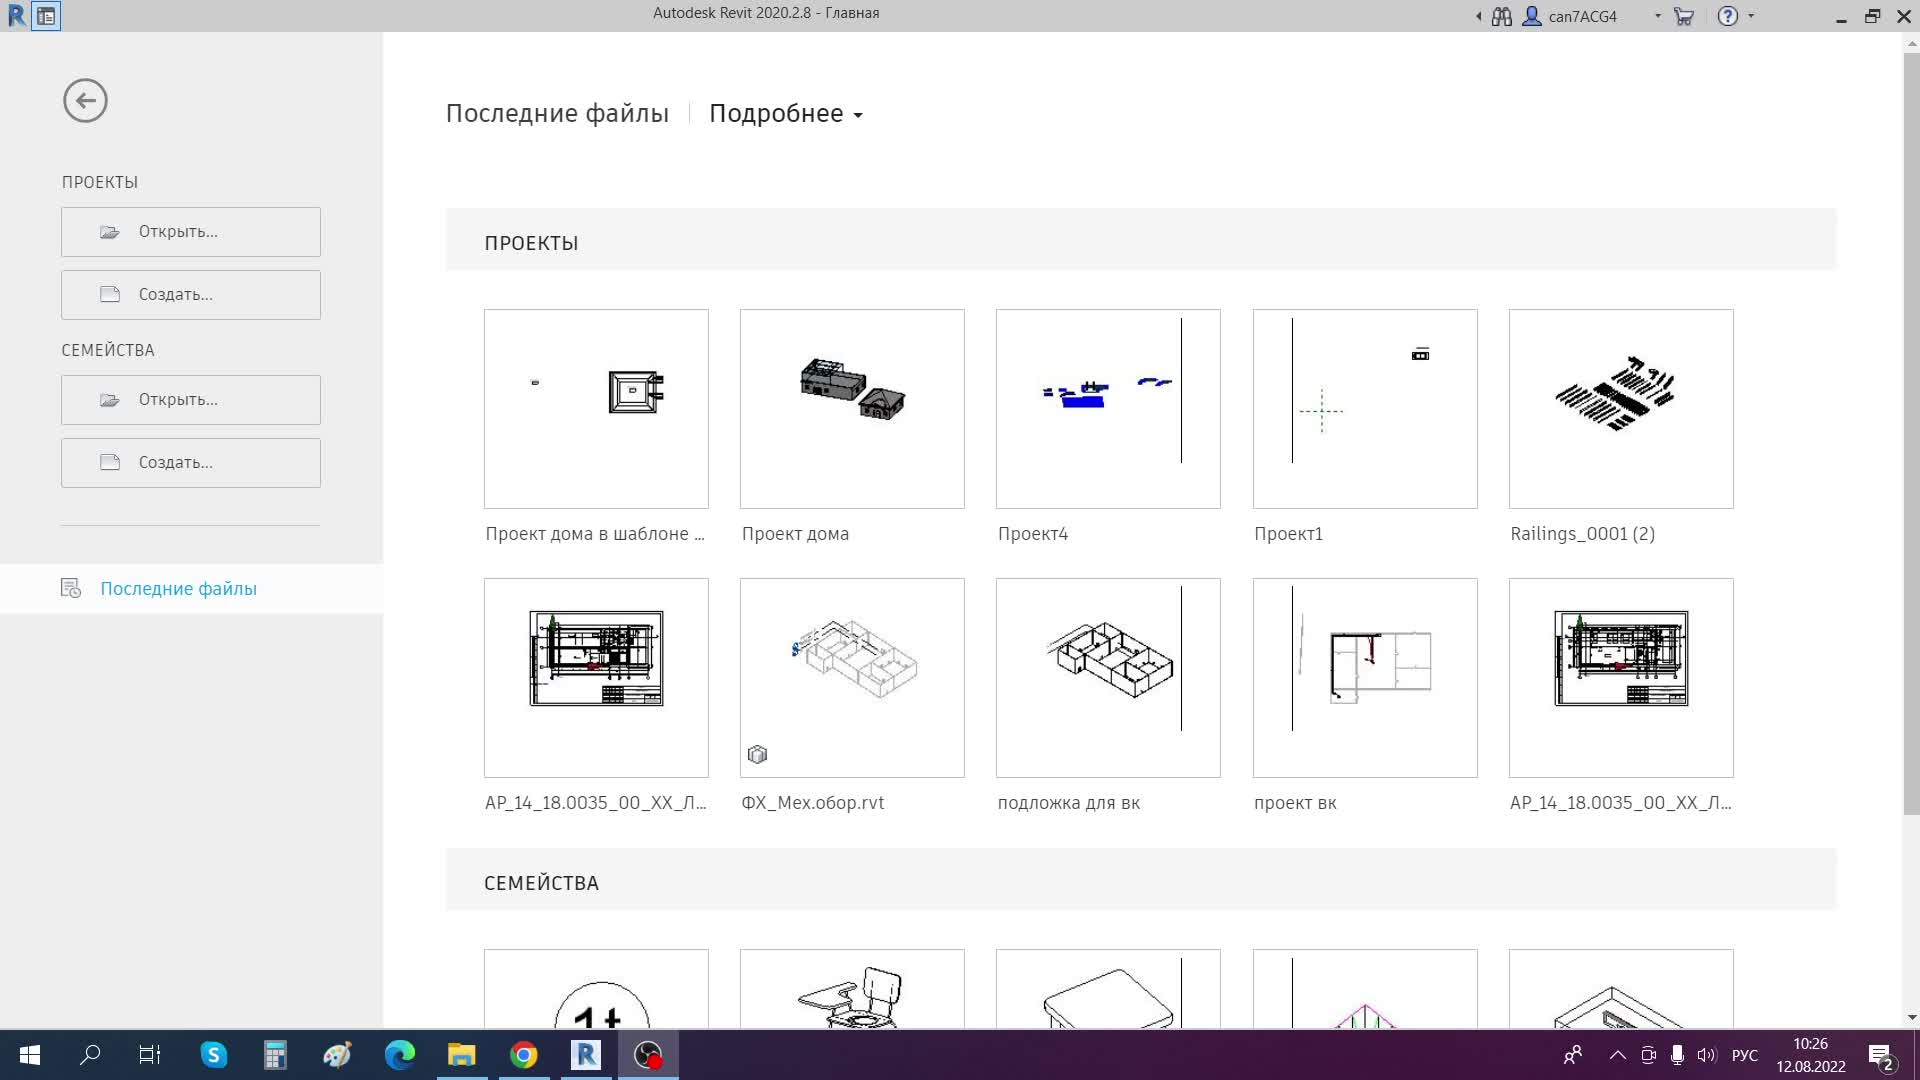Viewport: 1920px width, 1080px height.
Task: Toggle the Home view icon in title bar
Action: coord(46,16)
